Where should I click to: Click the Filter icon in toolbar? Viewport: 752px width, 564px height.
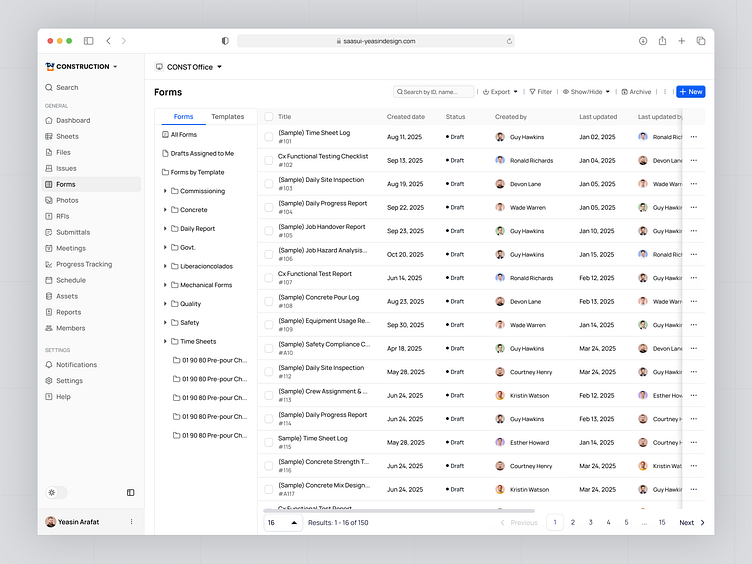(533, 92)
